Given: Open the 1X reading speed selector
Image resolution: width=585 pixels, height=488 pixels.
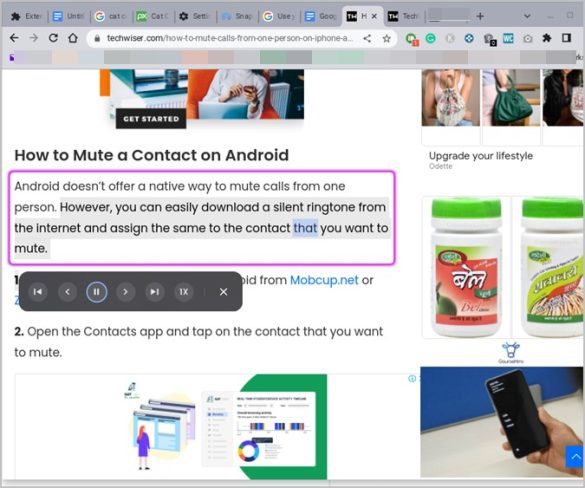Looking at the screenshot, I should 184,292.
